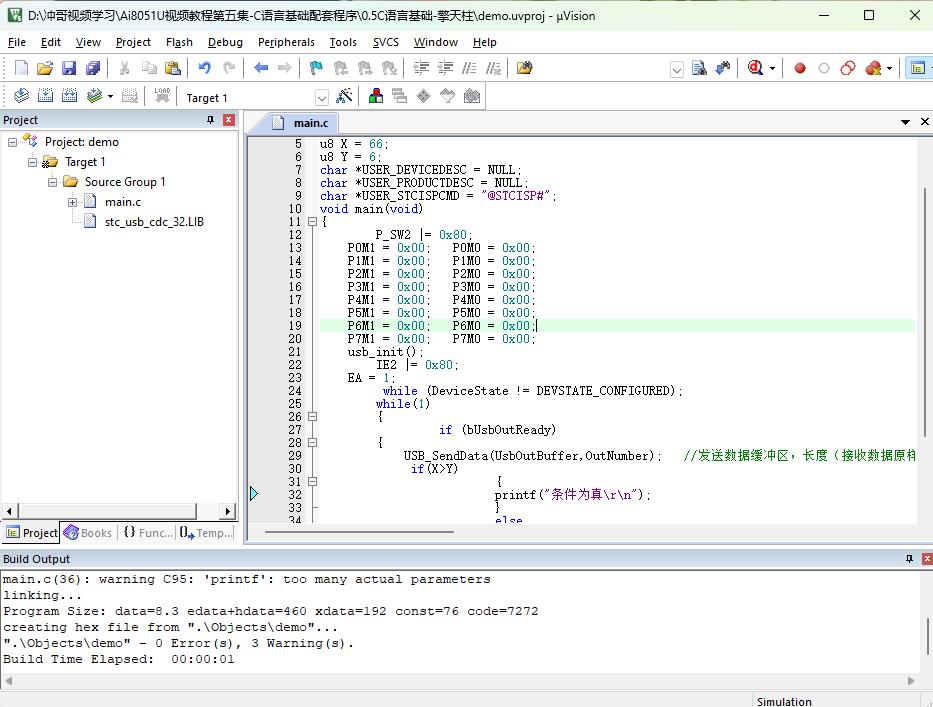Select main.c in the project tree

point(123,202)
